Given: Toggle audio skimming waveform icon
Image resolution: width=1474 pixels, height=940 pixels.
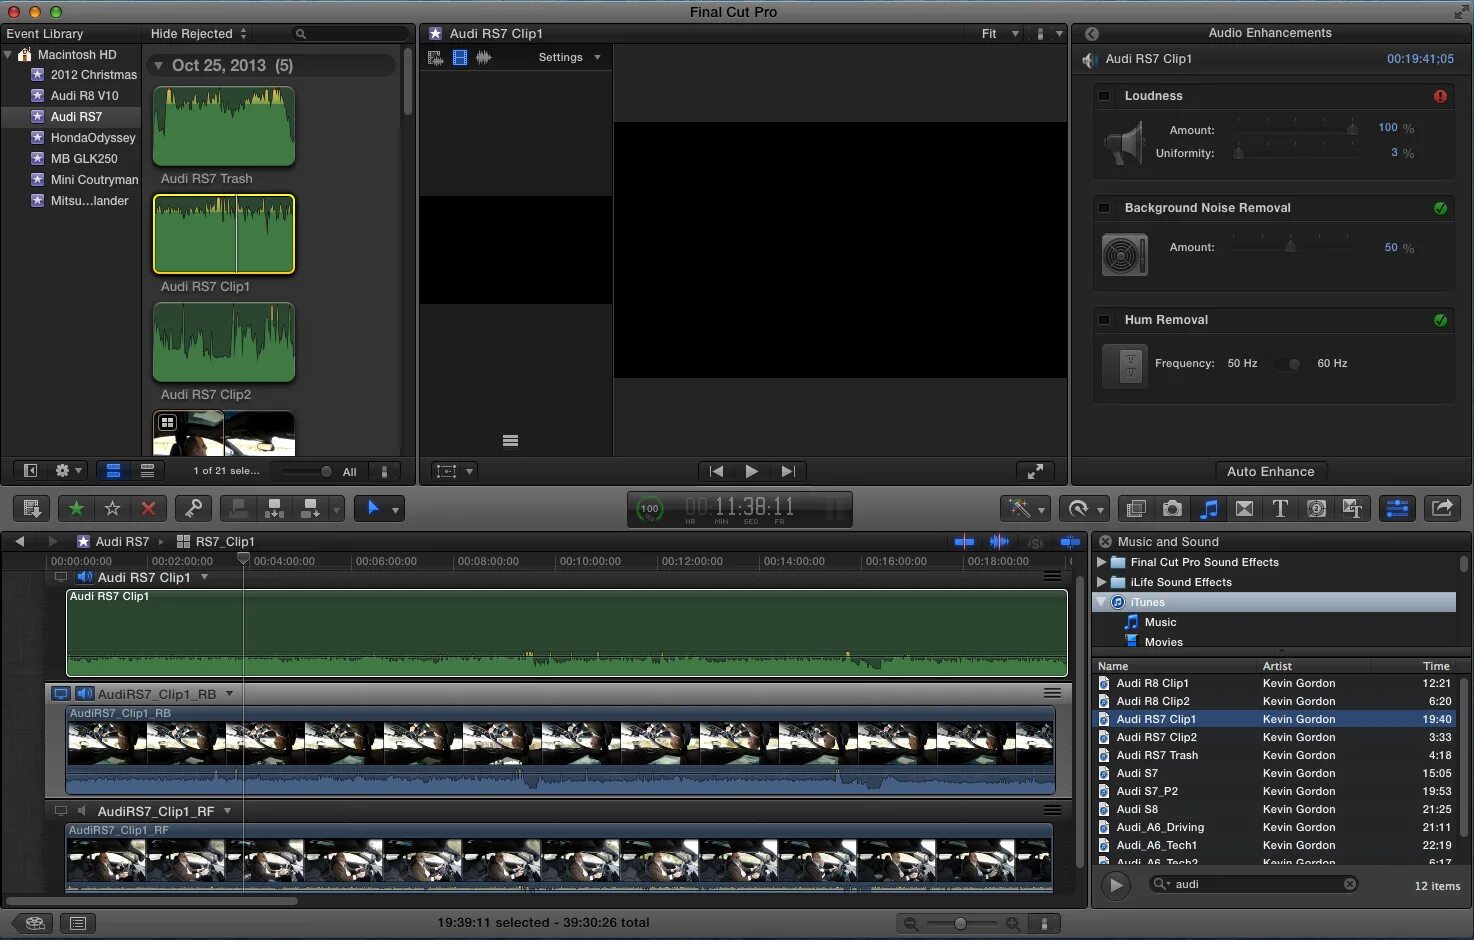Looking at the screenshot, I should 999,541.
